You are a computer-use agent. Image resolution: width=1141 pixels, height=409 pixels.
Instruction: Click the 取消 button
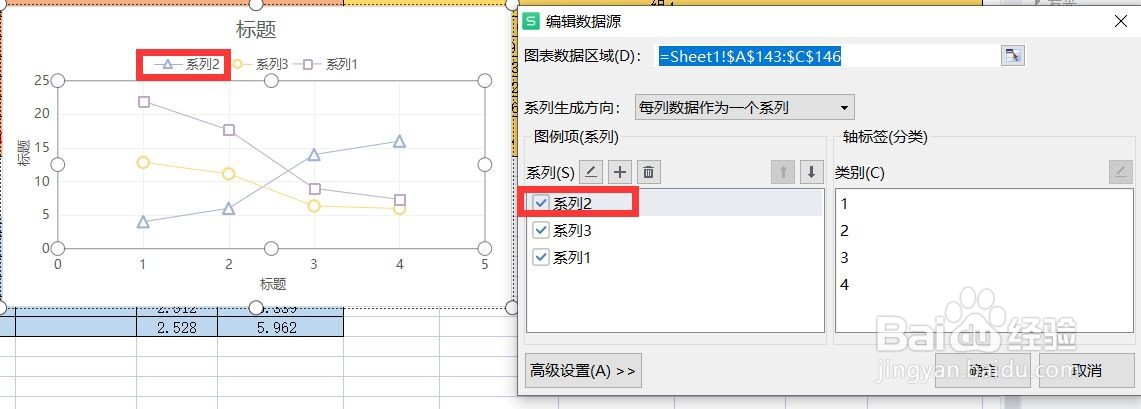point(1085,370)
